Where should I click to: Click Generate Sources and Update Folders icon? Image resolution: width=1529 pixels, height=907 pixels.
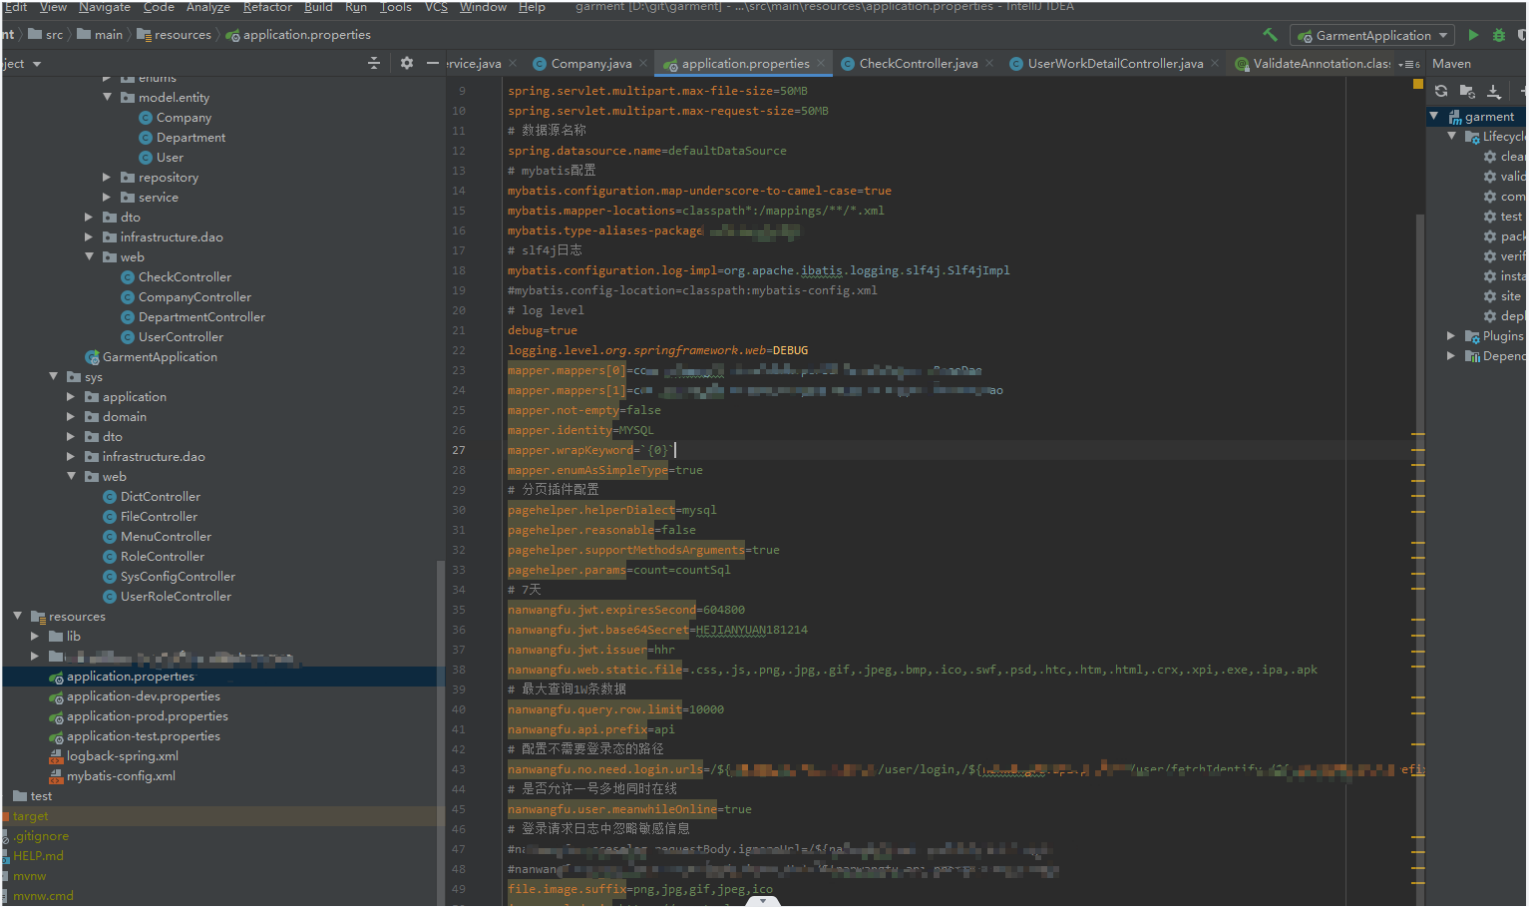(x=1467, y=91)
